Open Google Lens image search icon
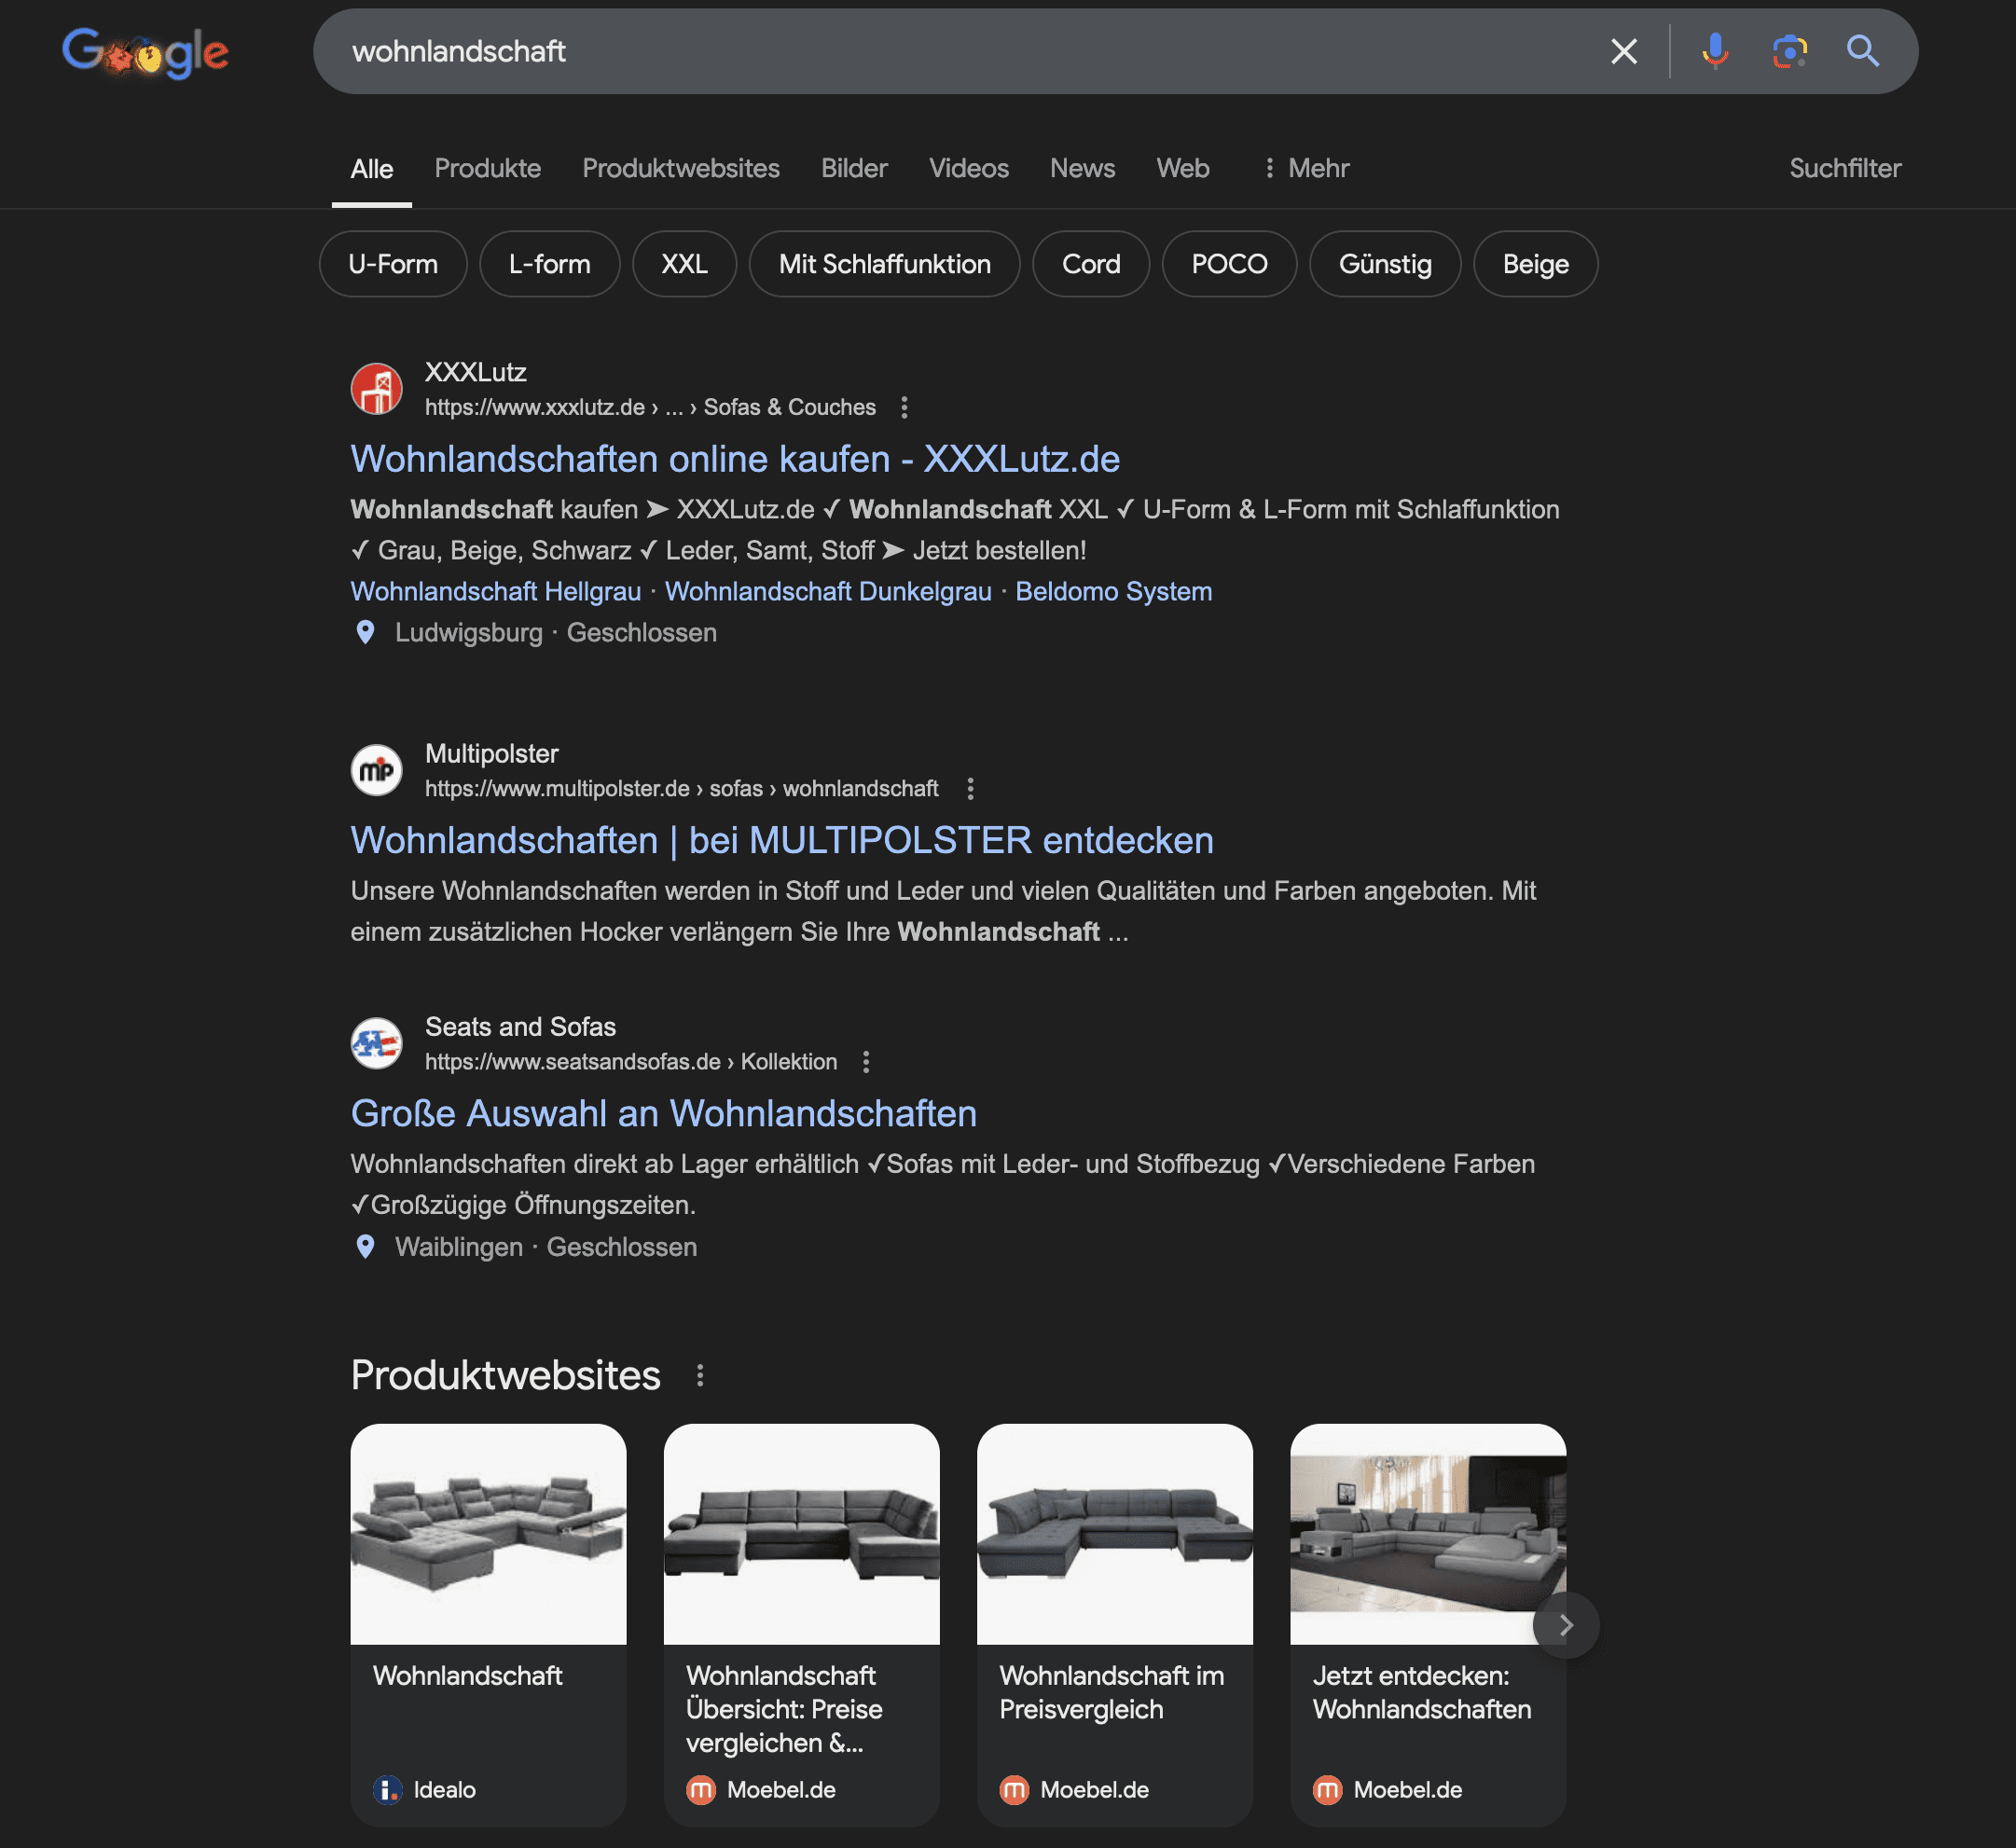This screenshot has width=2016, height=1848. click(x=1789, y=51)
